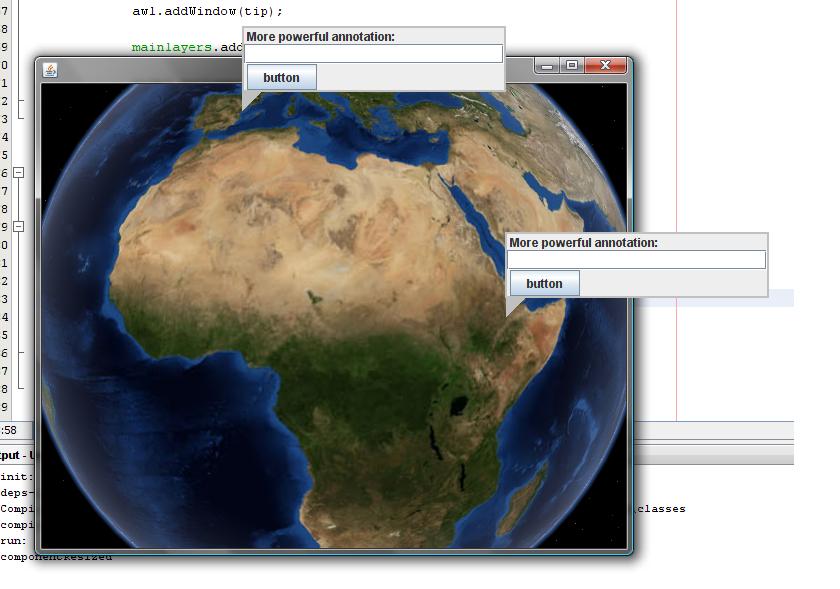Close the globe window

coord(605,65)
